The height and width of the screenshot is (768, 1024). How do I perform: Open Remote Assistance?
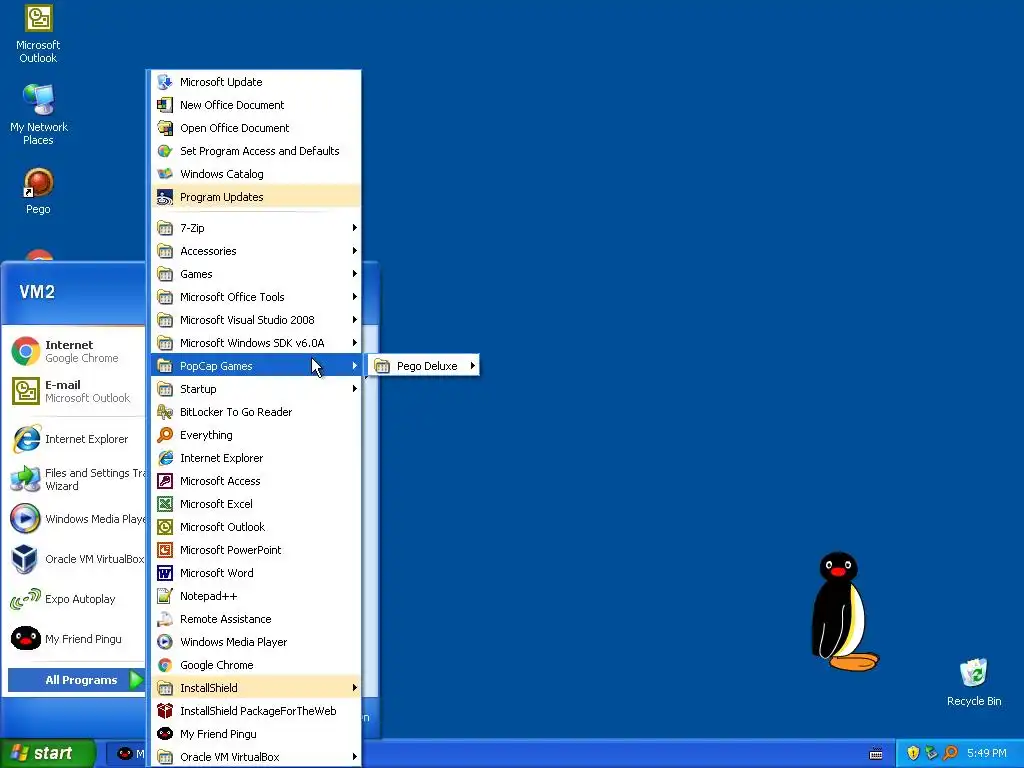256,618
